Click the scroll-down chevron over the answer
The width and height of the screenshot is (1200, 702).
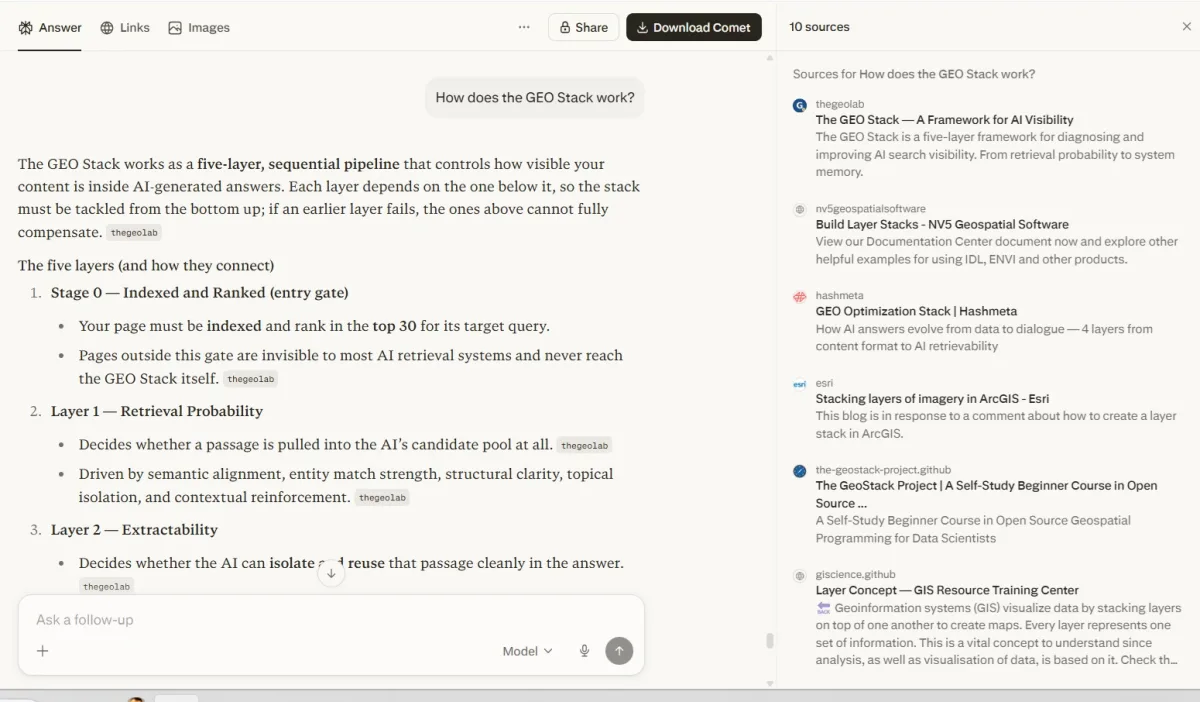click(330, 572)
